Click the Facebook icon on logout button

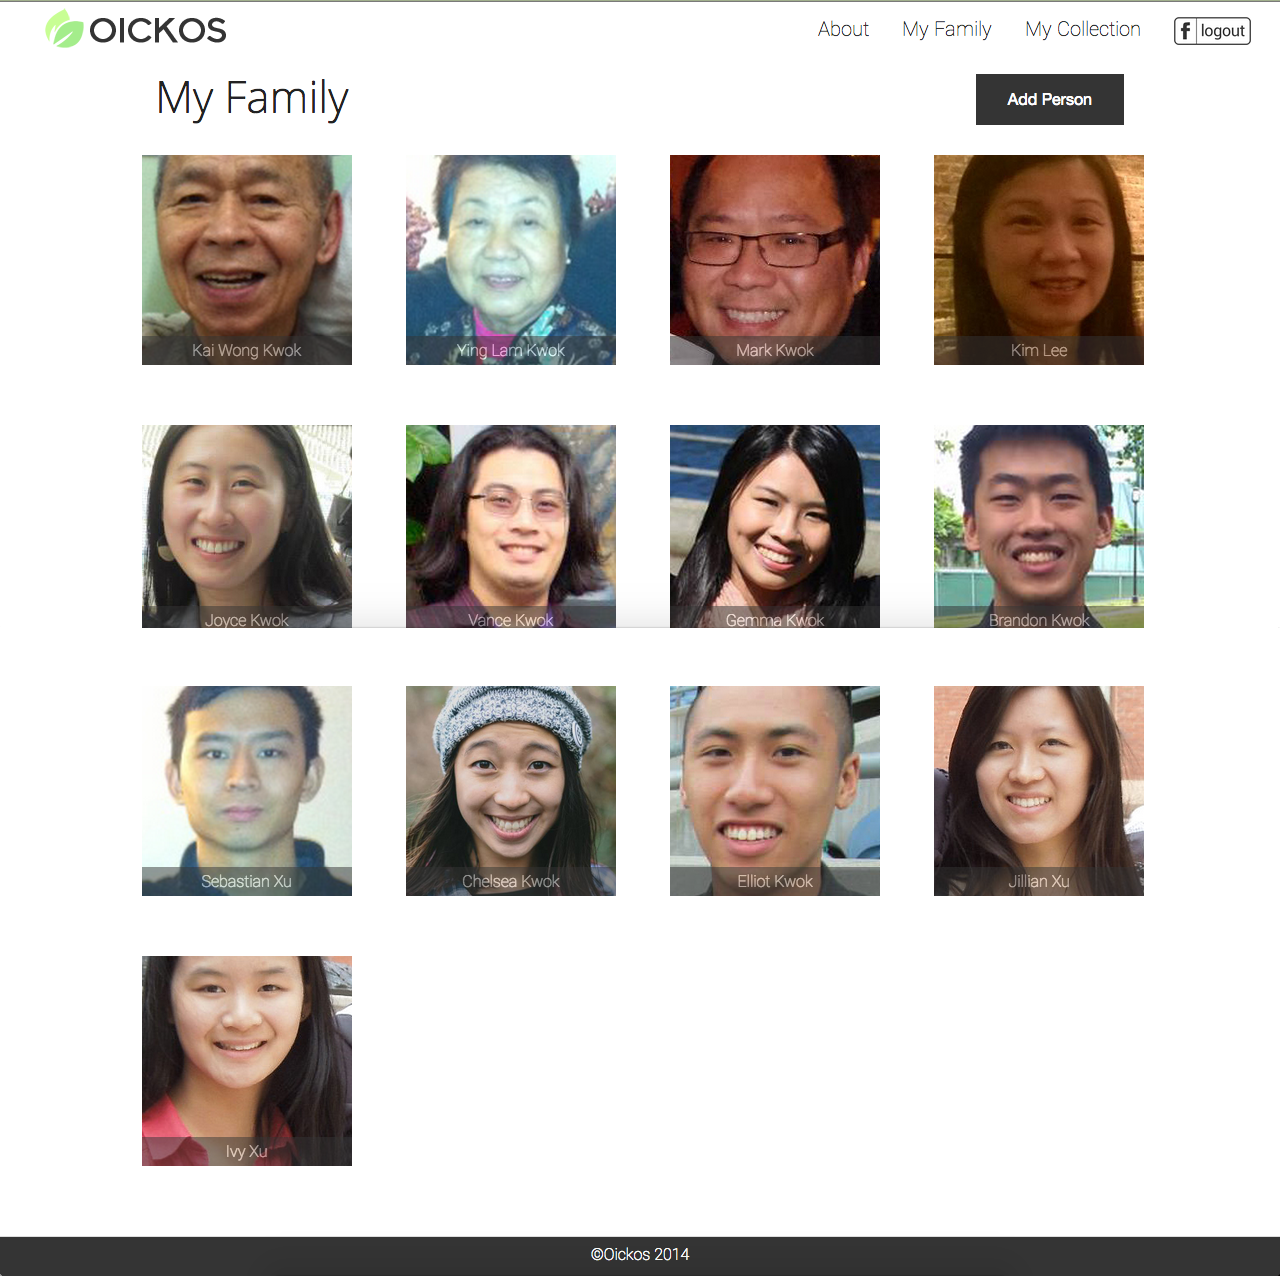coord(1185,31)
